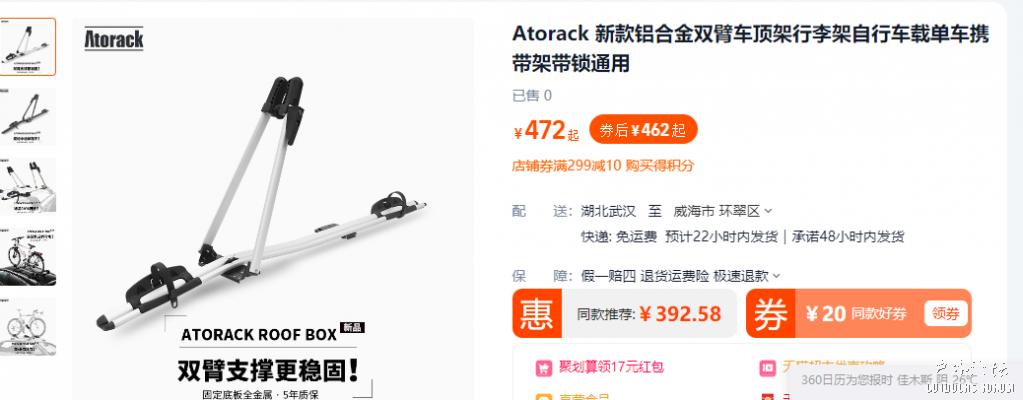Click the 领券 claim coupon button
Image resolution: width=1023 pixels, height=400 pixels.
coord(945,314)
